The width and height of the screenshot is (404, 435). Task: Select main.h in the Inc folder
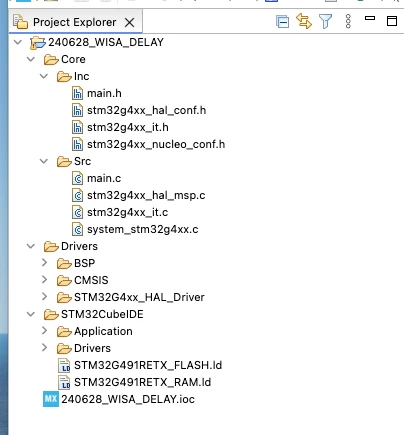104,93
